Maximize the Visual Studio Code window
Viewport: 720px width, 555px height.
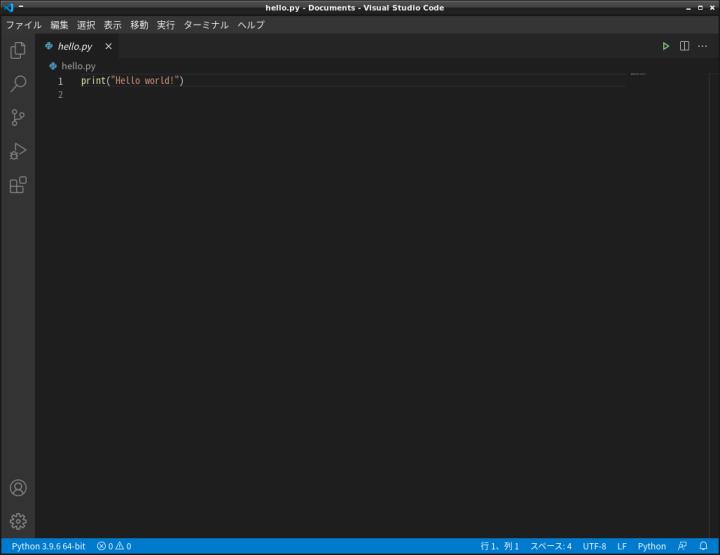coord(700,8)
